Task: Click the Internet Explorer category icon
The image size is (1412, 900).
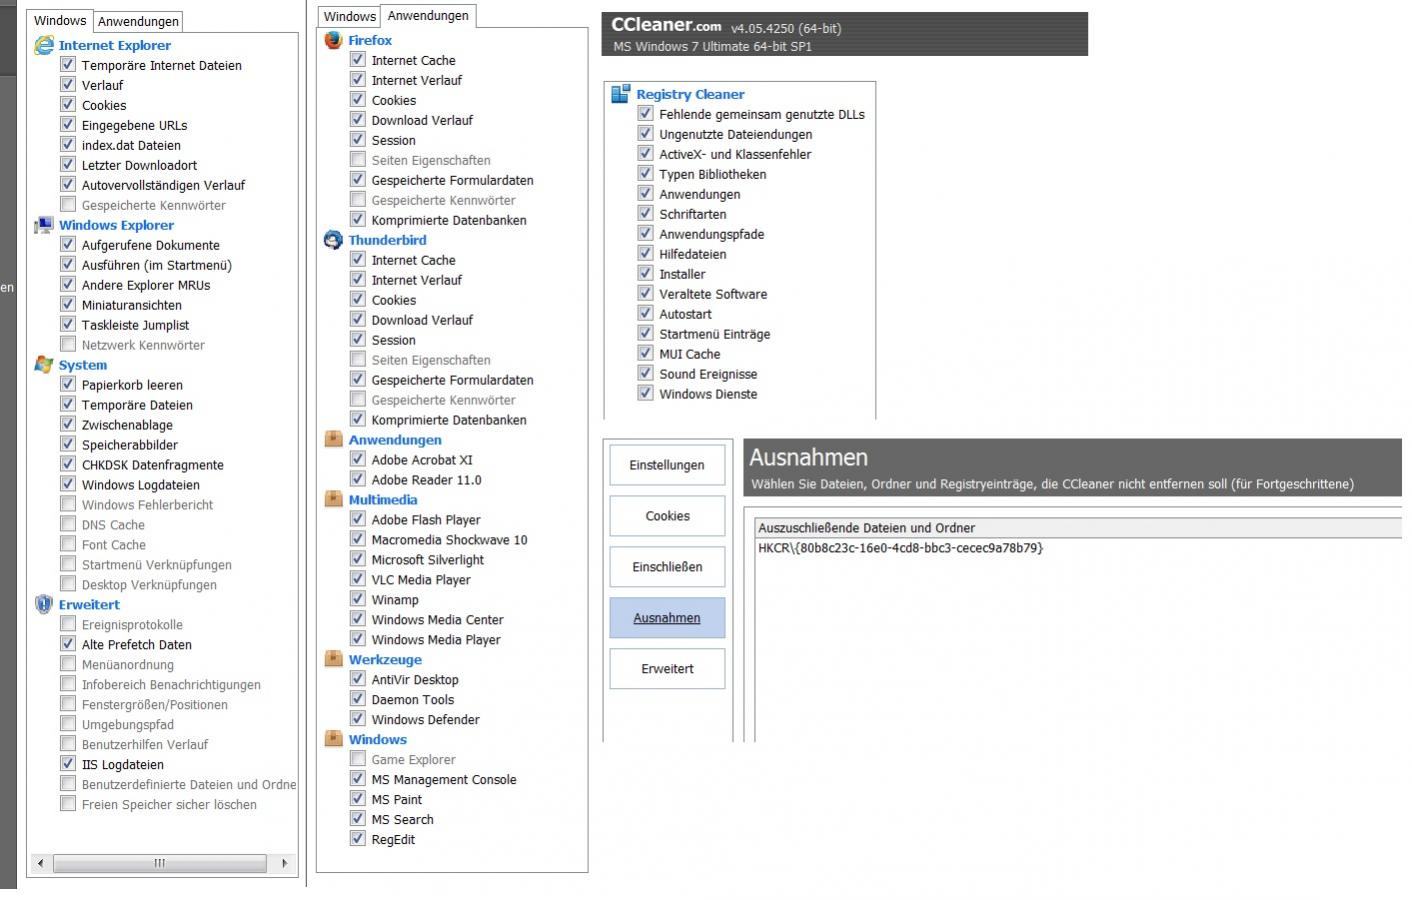Action: (43, 45)
